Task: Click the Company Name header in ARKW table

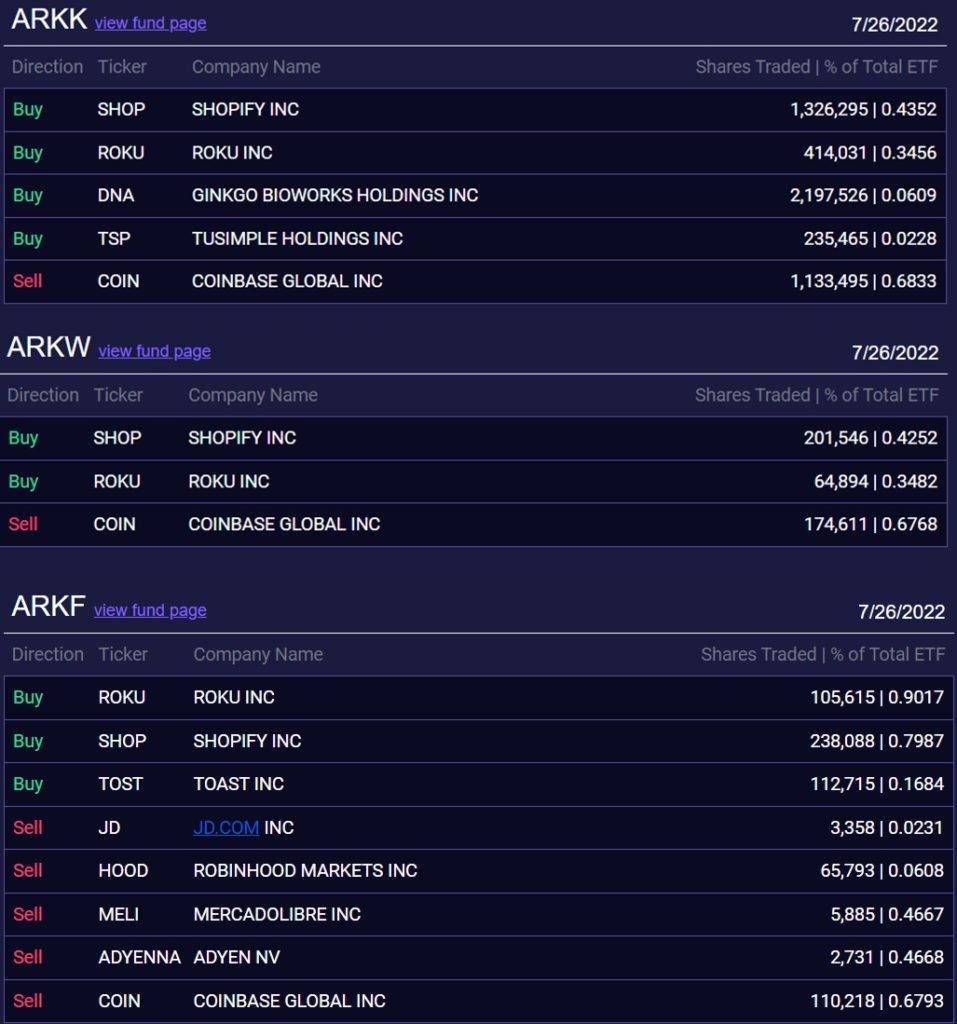Action: point(253,395)
